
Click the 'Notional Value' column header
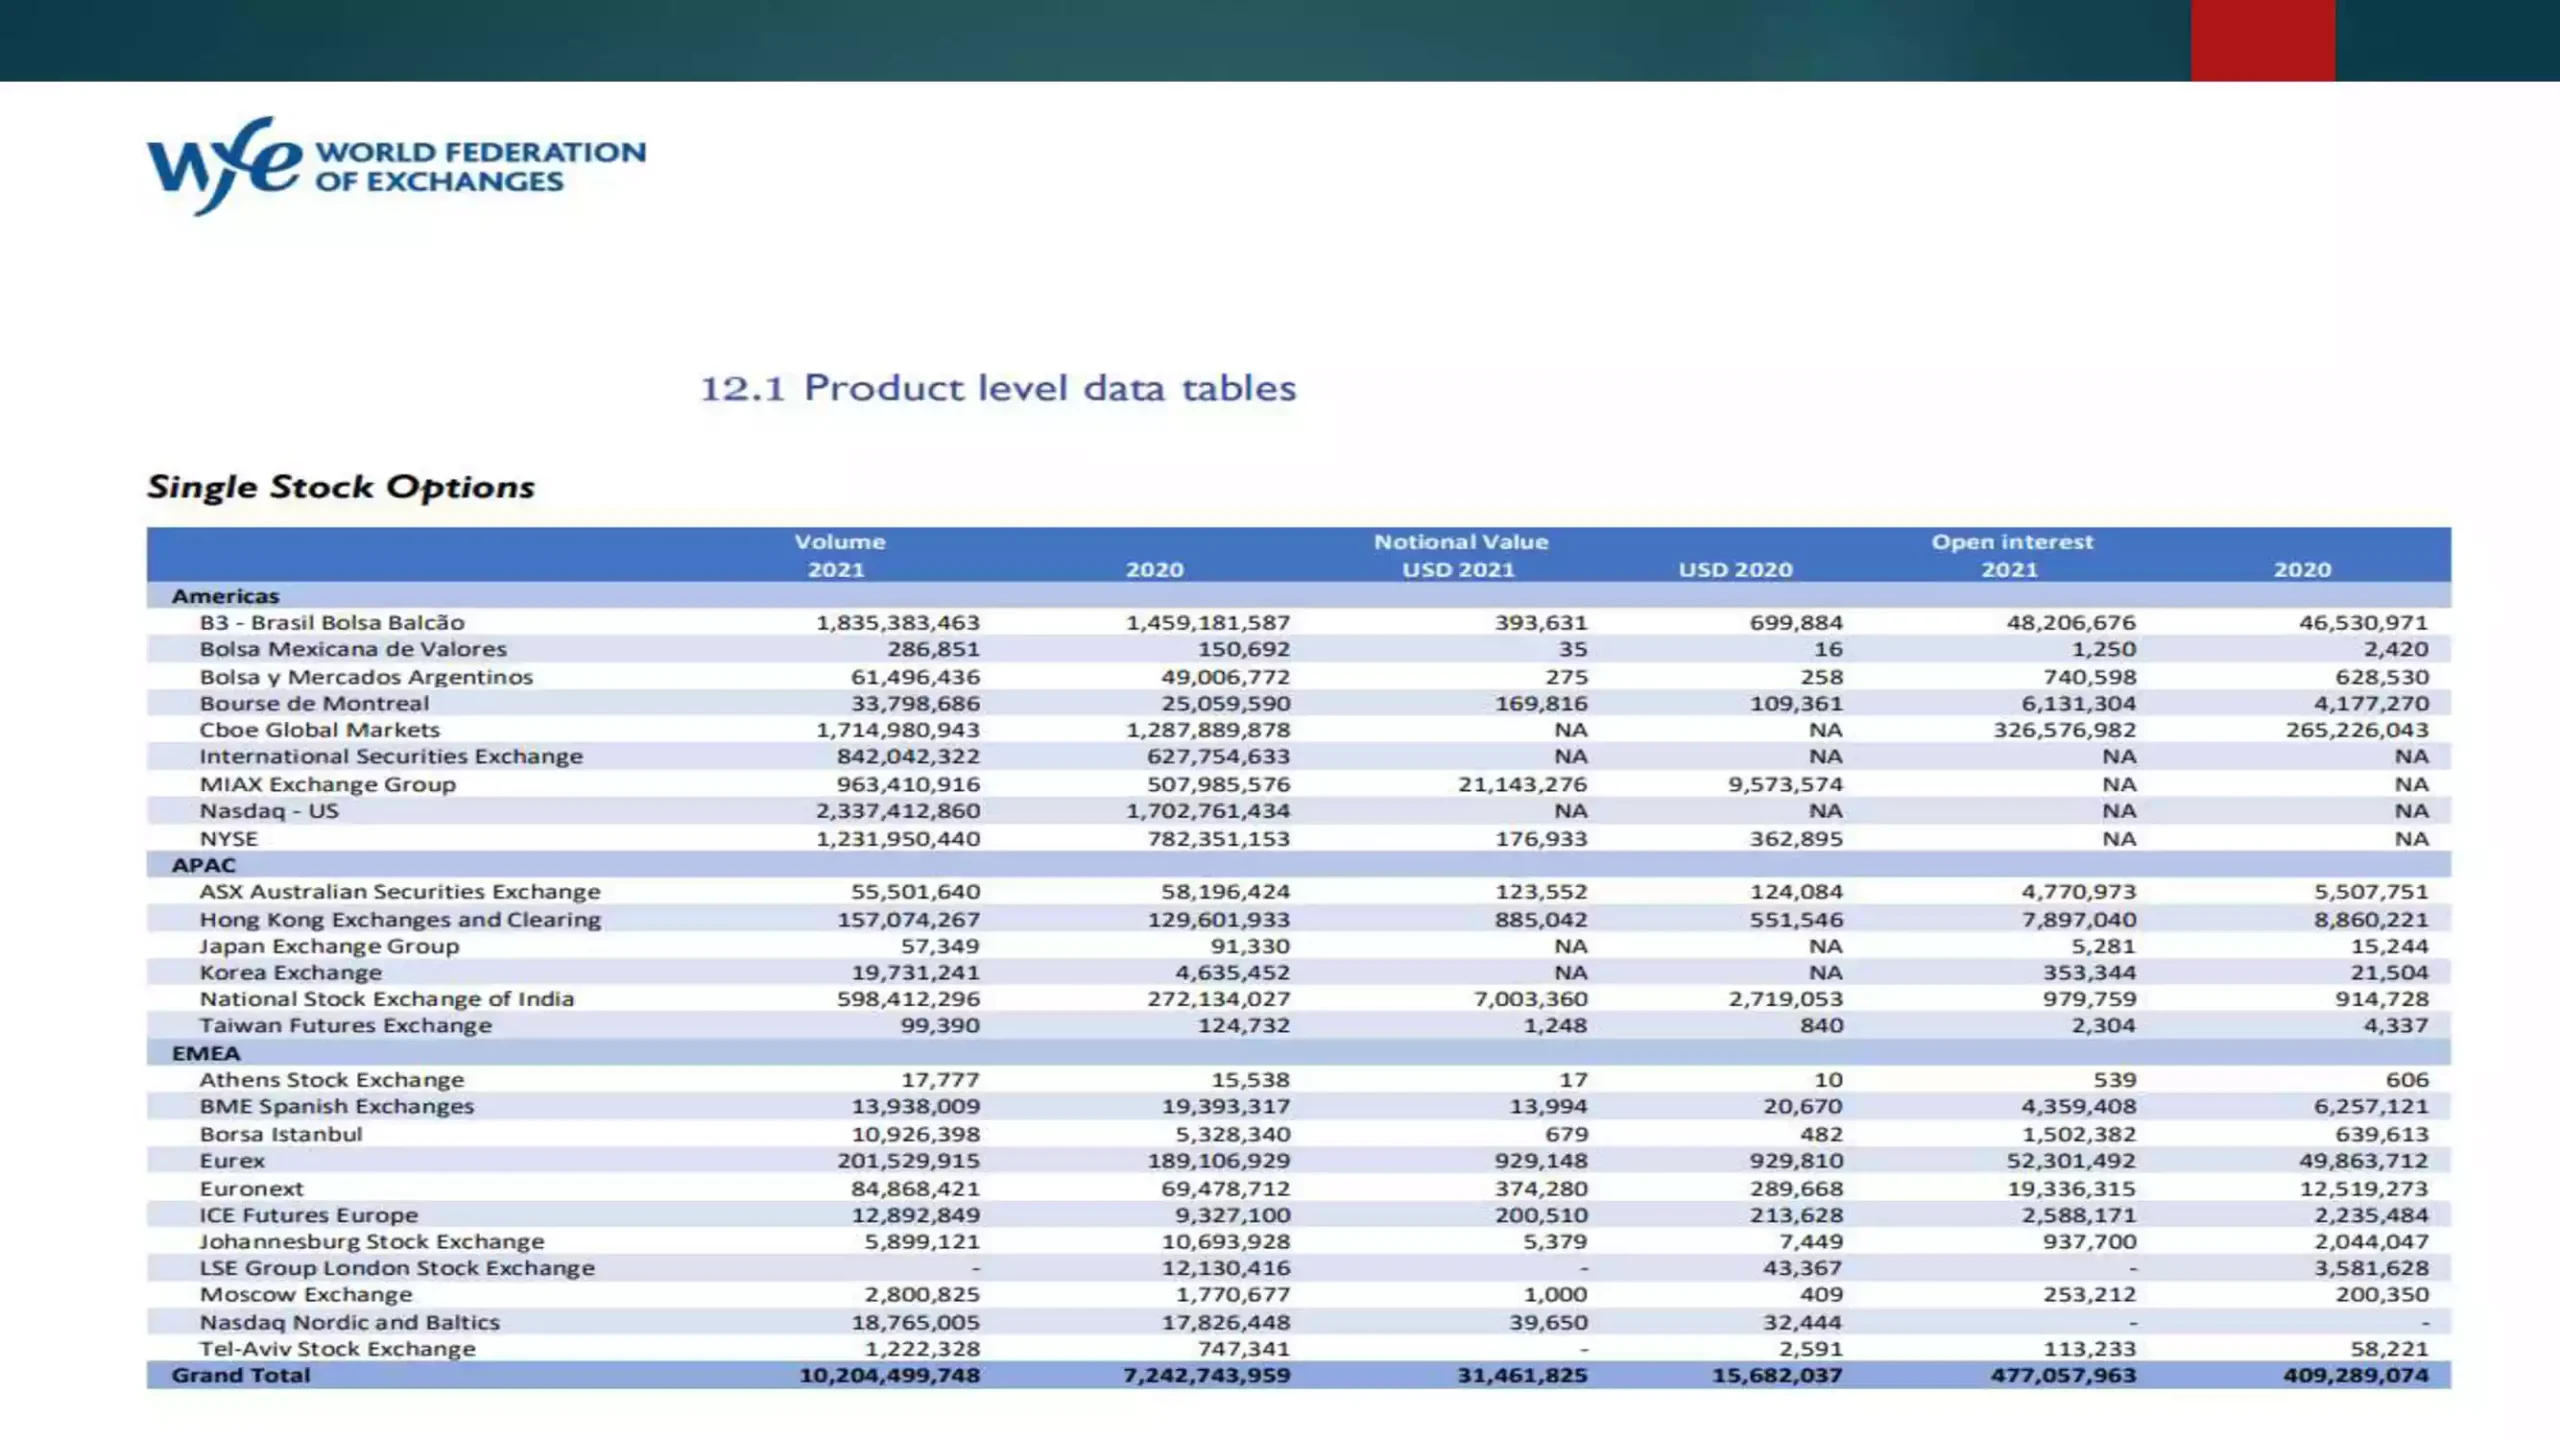1461,542
